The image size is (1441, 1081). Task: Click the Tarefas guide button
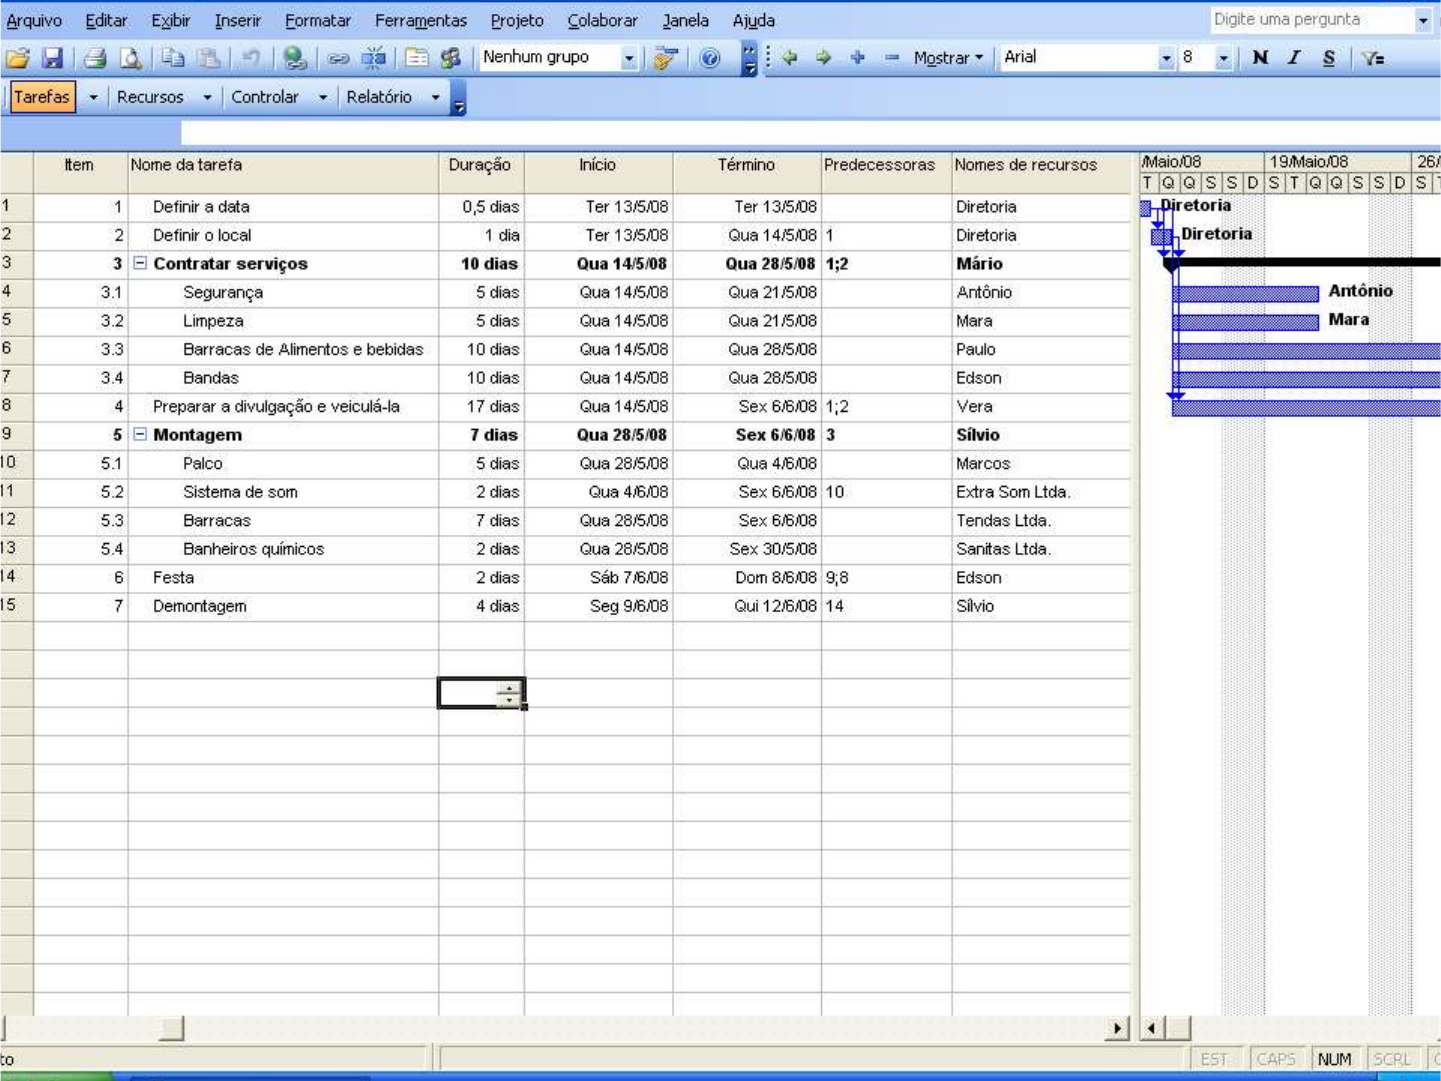point(42,97)
